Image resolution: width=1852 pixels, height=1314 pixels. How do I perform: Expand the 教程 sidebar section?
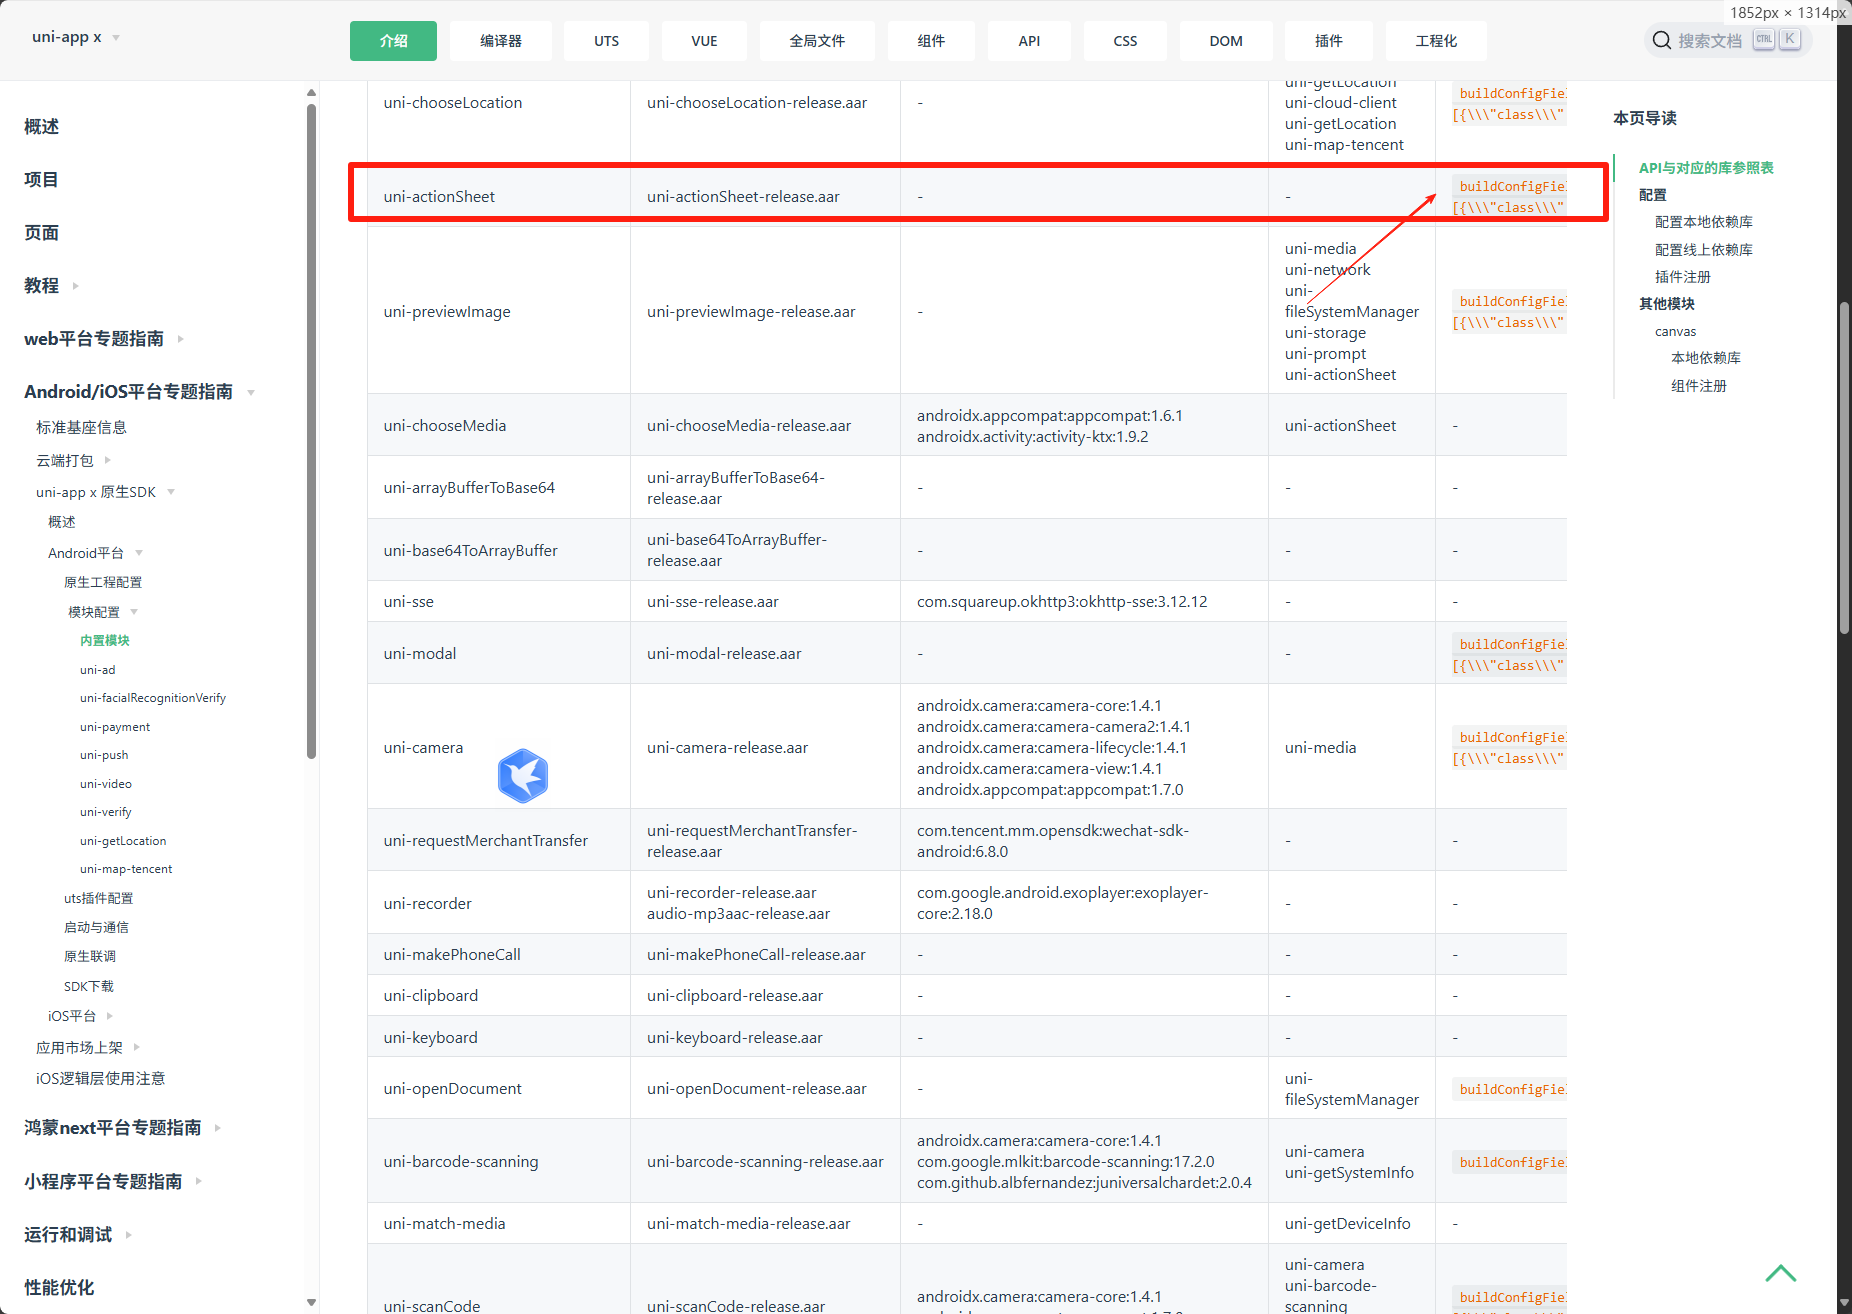(x=75, y=286)
